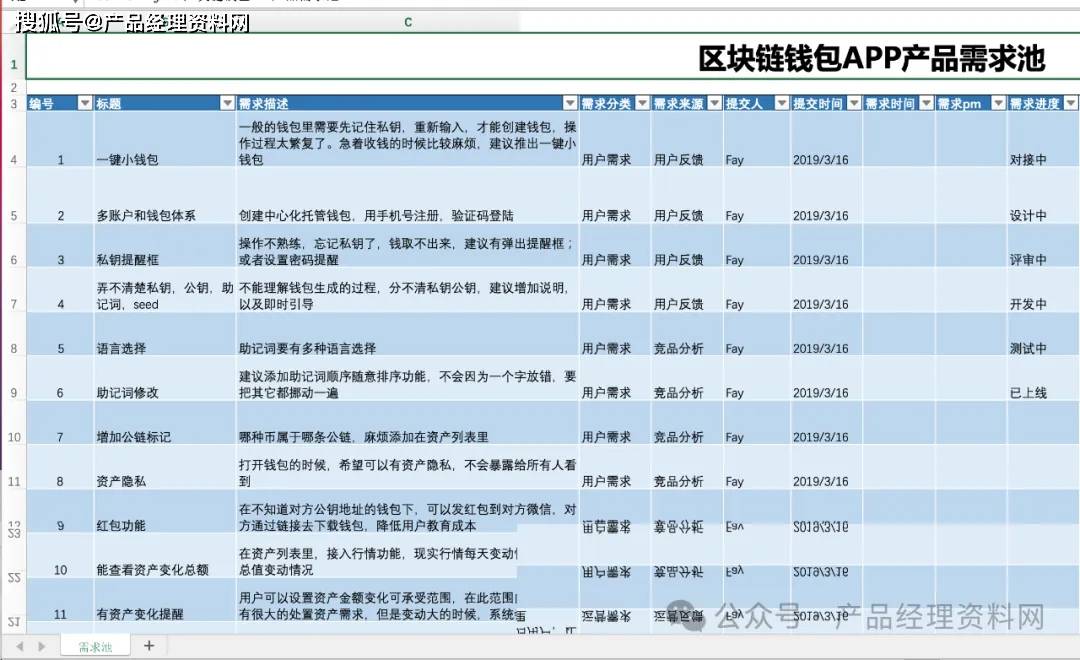This screenshot has height=660, width=1080.
Task: Open the 需求进度 filter dropdown
Action: coord(1070,103)
